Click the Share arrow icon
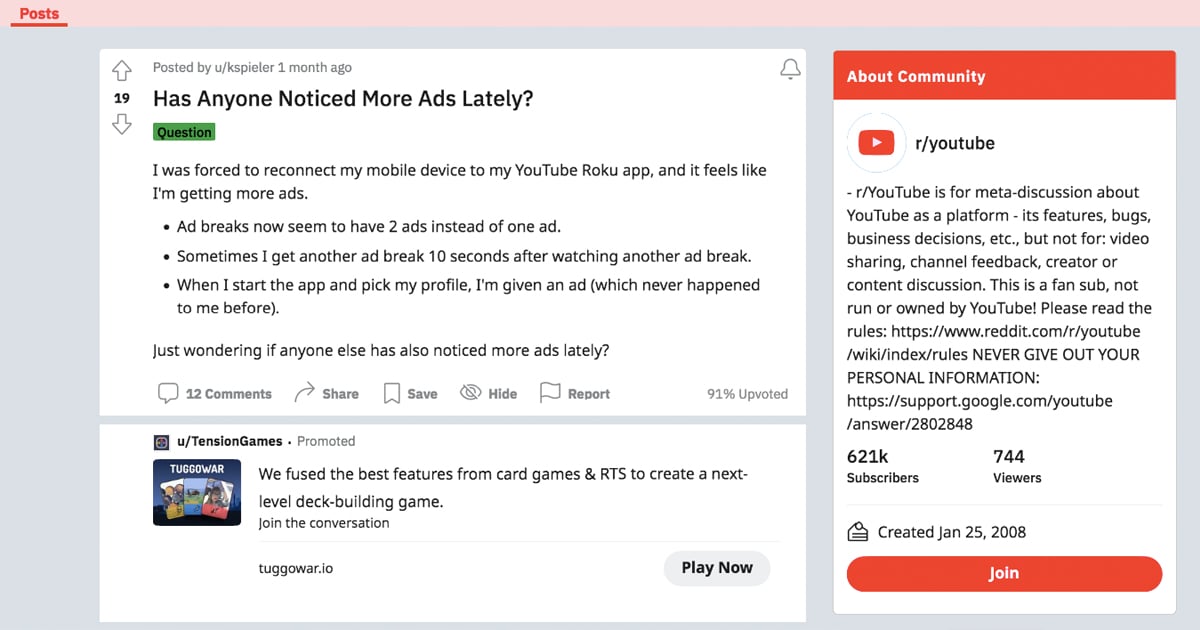The height and width of the screenshot is (630, 1200). (305, 393)
